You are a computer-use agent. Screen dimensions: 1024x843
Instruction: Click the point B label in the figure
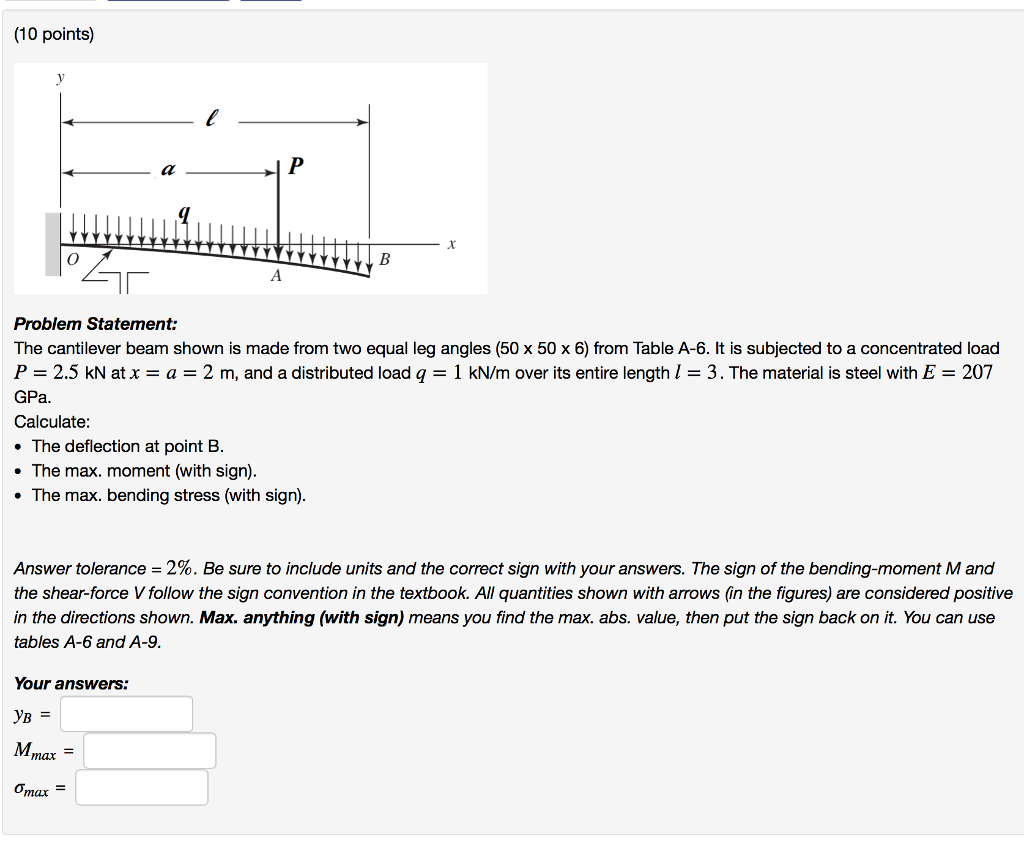(x=383, y=258)
